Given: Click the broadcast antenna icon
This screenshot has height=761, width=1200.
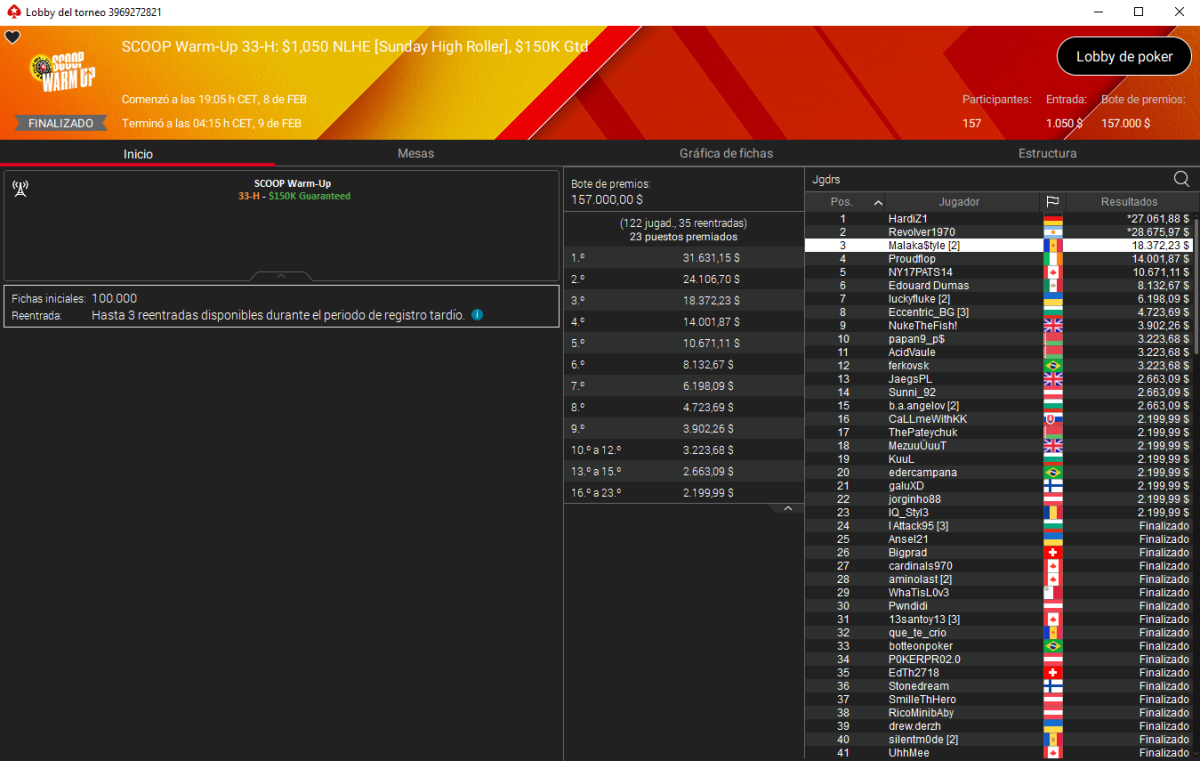Looking at the screenshot, I should (20, 188).
